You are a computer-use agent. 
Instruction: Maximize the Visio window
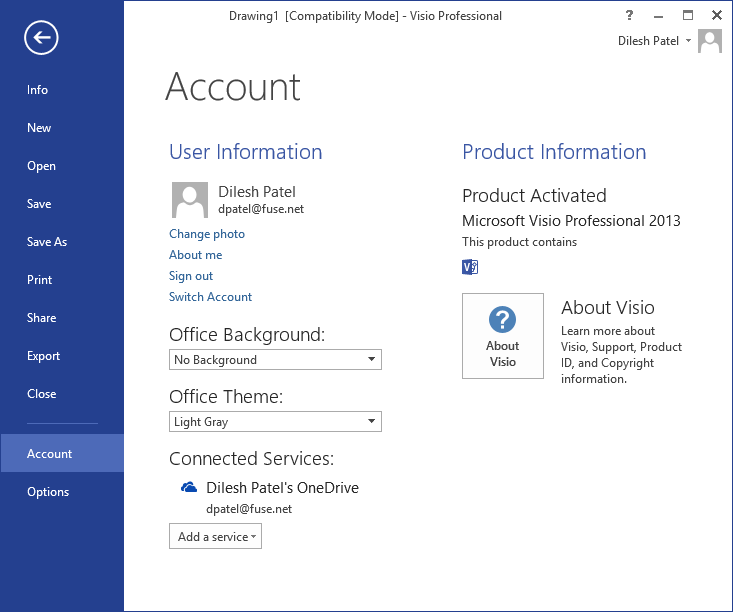point(688,15)
